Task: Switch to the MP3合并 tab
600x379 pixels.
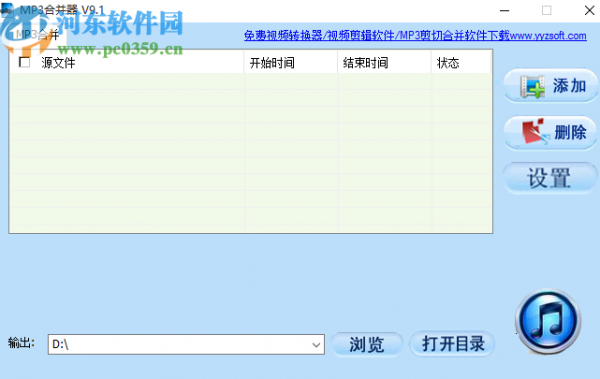Action: click(x=38, y=35)
